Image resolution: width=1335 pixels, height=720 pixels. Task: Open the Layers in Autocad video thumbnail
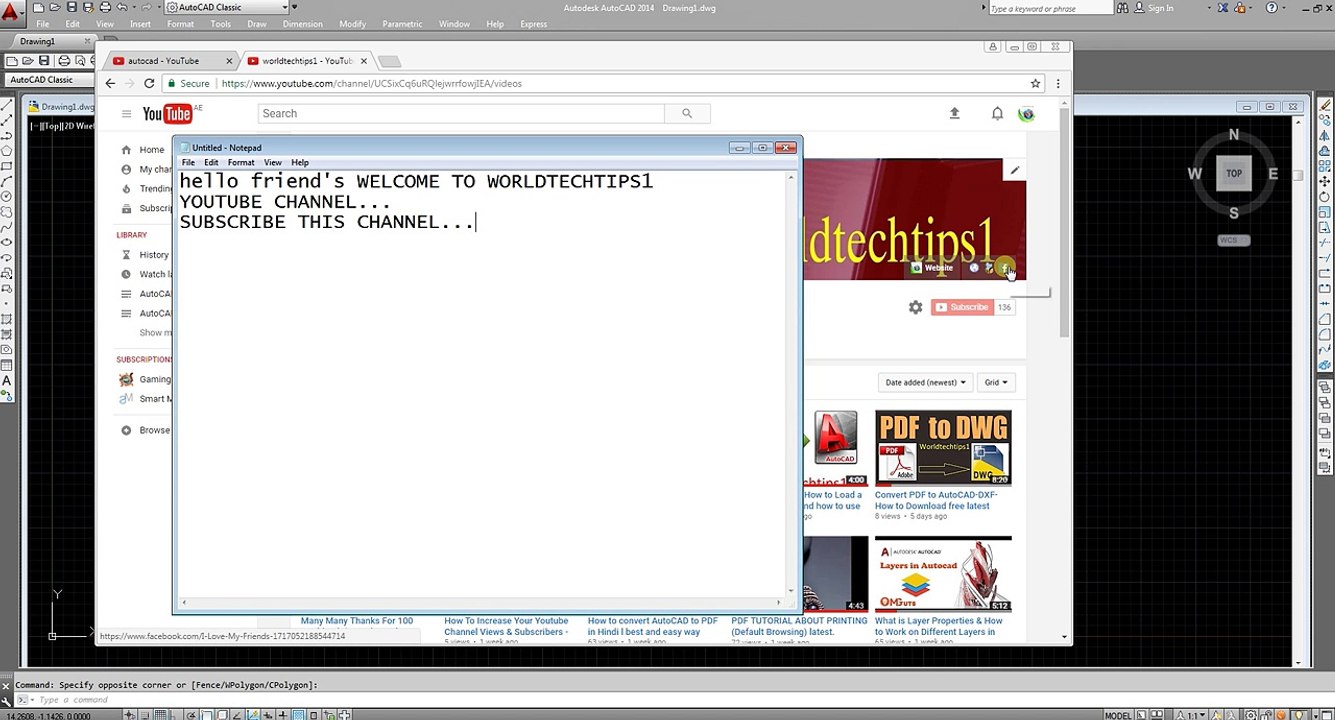pyautogui.click(x=943, y=574)
